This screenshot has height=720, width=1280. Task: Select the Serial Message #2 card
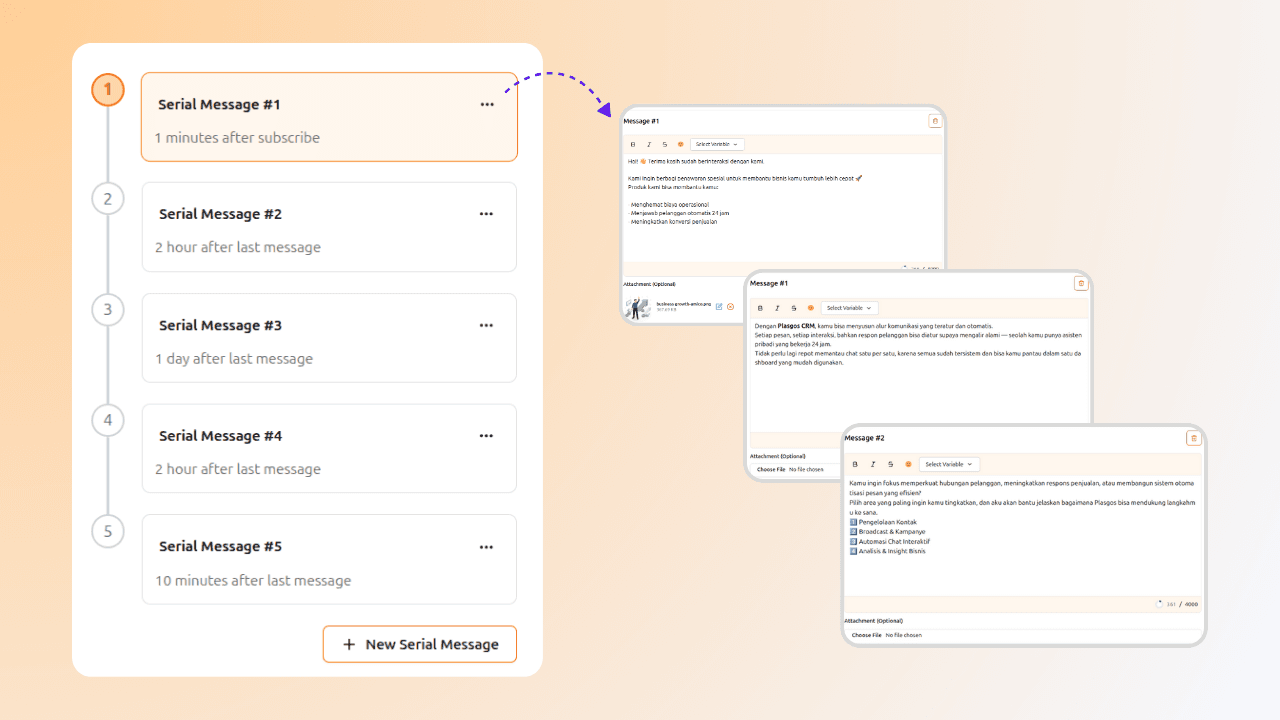tap(329, 227)
